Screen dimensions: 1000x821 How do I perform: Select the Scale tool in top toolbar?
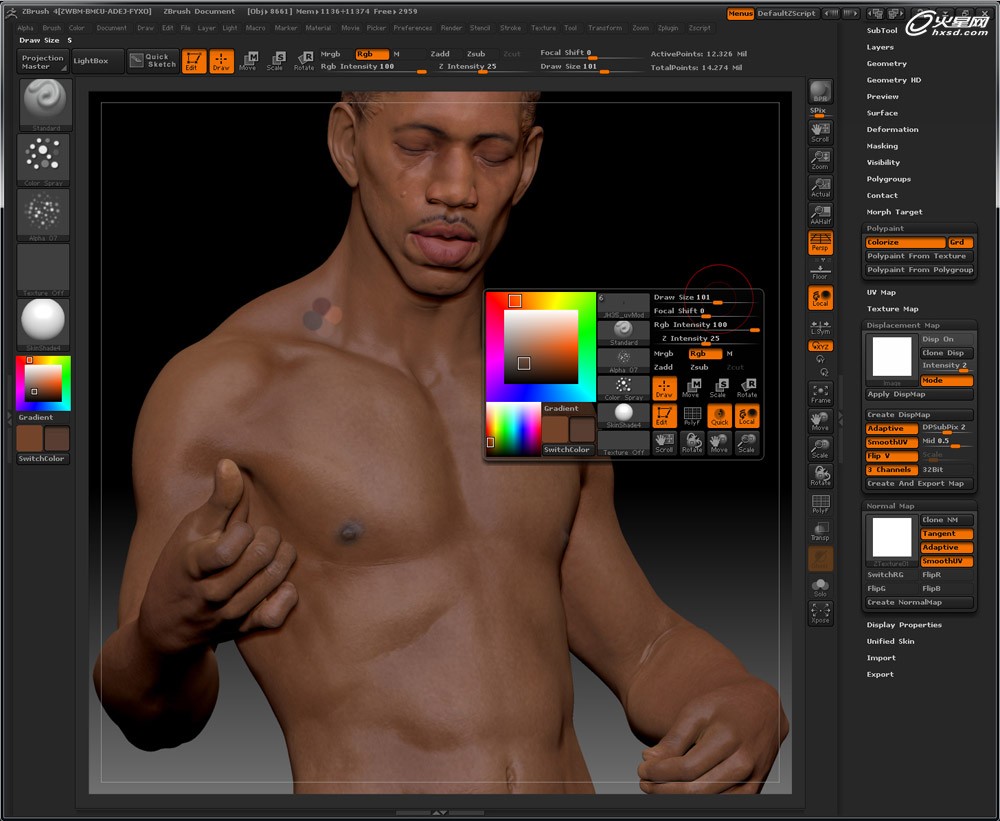276,61
